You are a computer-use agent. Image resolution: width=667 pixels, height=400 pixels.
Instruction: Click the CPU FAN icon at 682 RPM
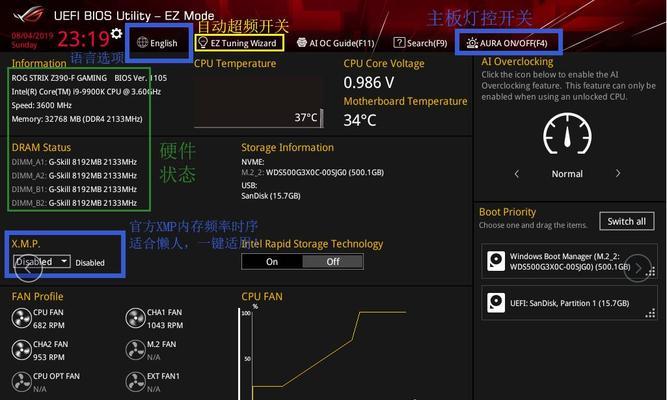point(21,318)
